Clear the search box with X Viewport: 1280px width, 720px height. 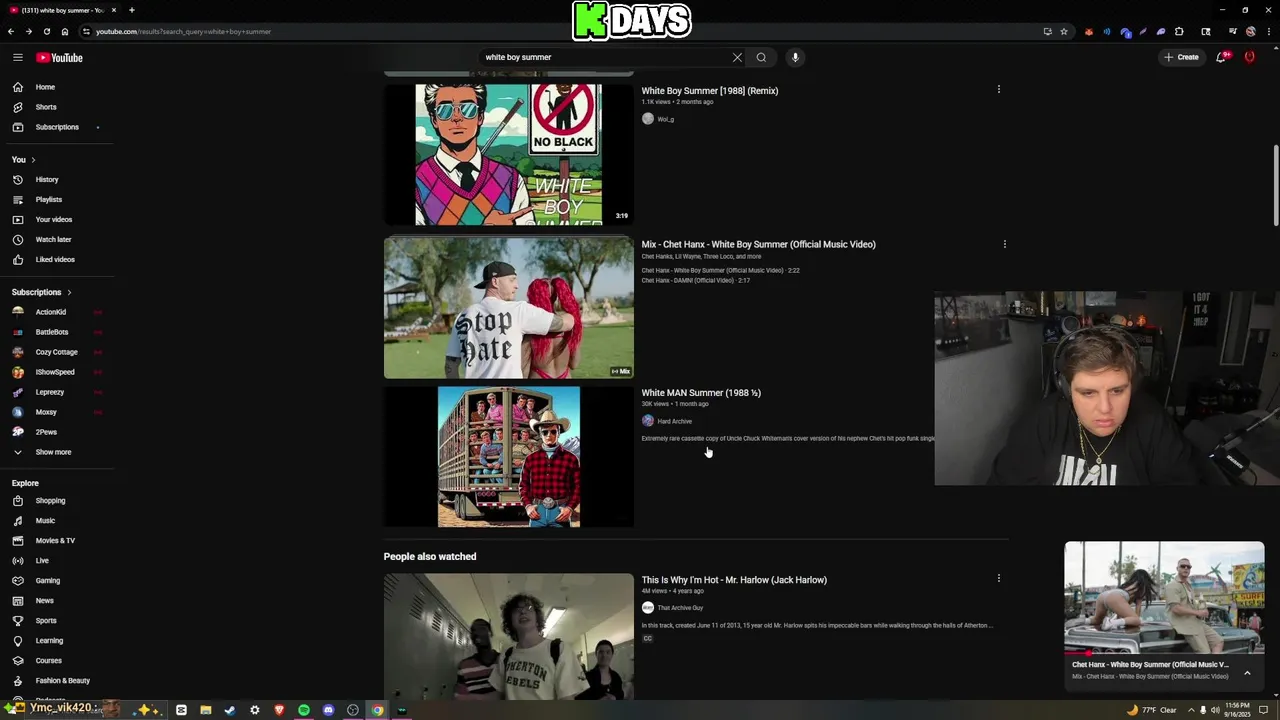[737, 57]
